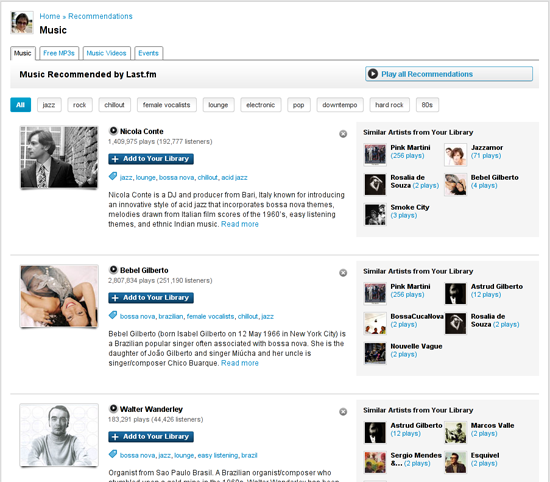Viewport: 550px width, 482px height.
Task: Filter by female vocalists tag
Action: pyautogui.click(x=167, y=105)
